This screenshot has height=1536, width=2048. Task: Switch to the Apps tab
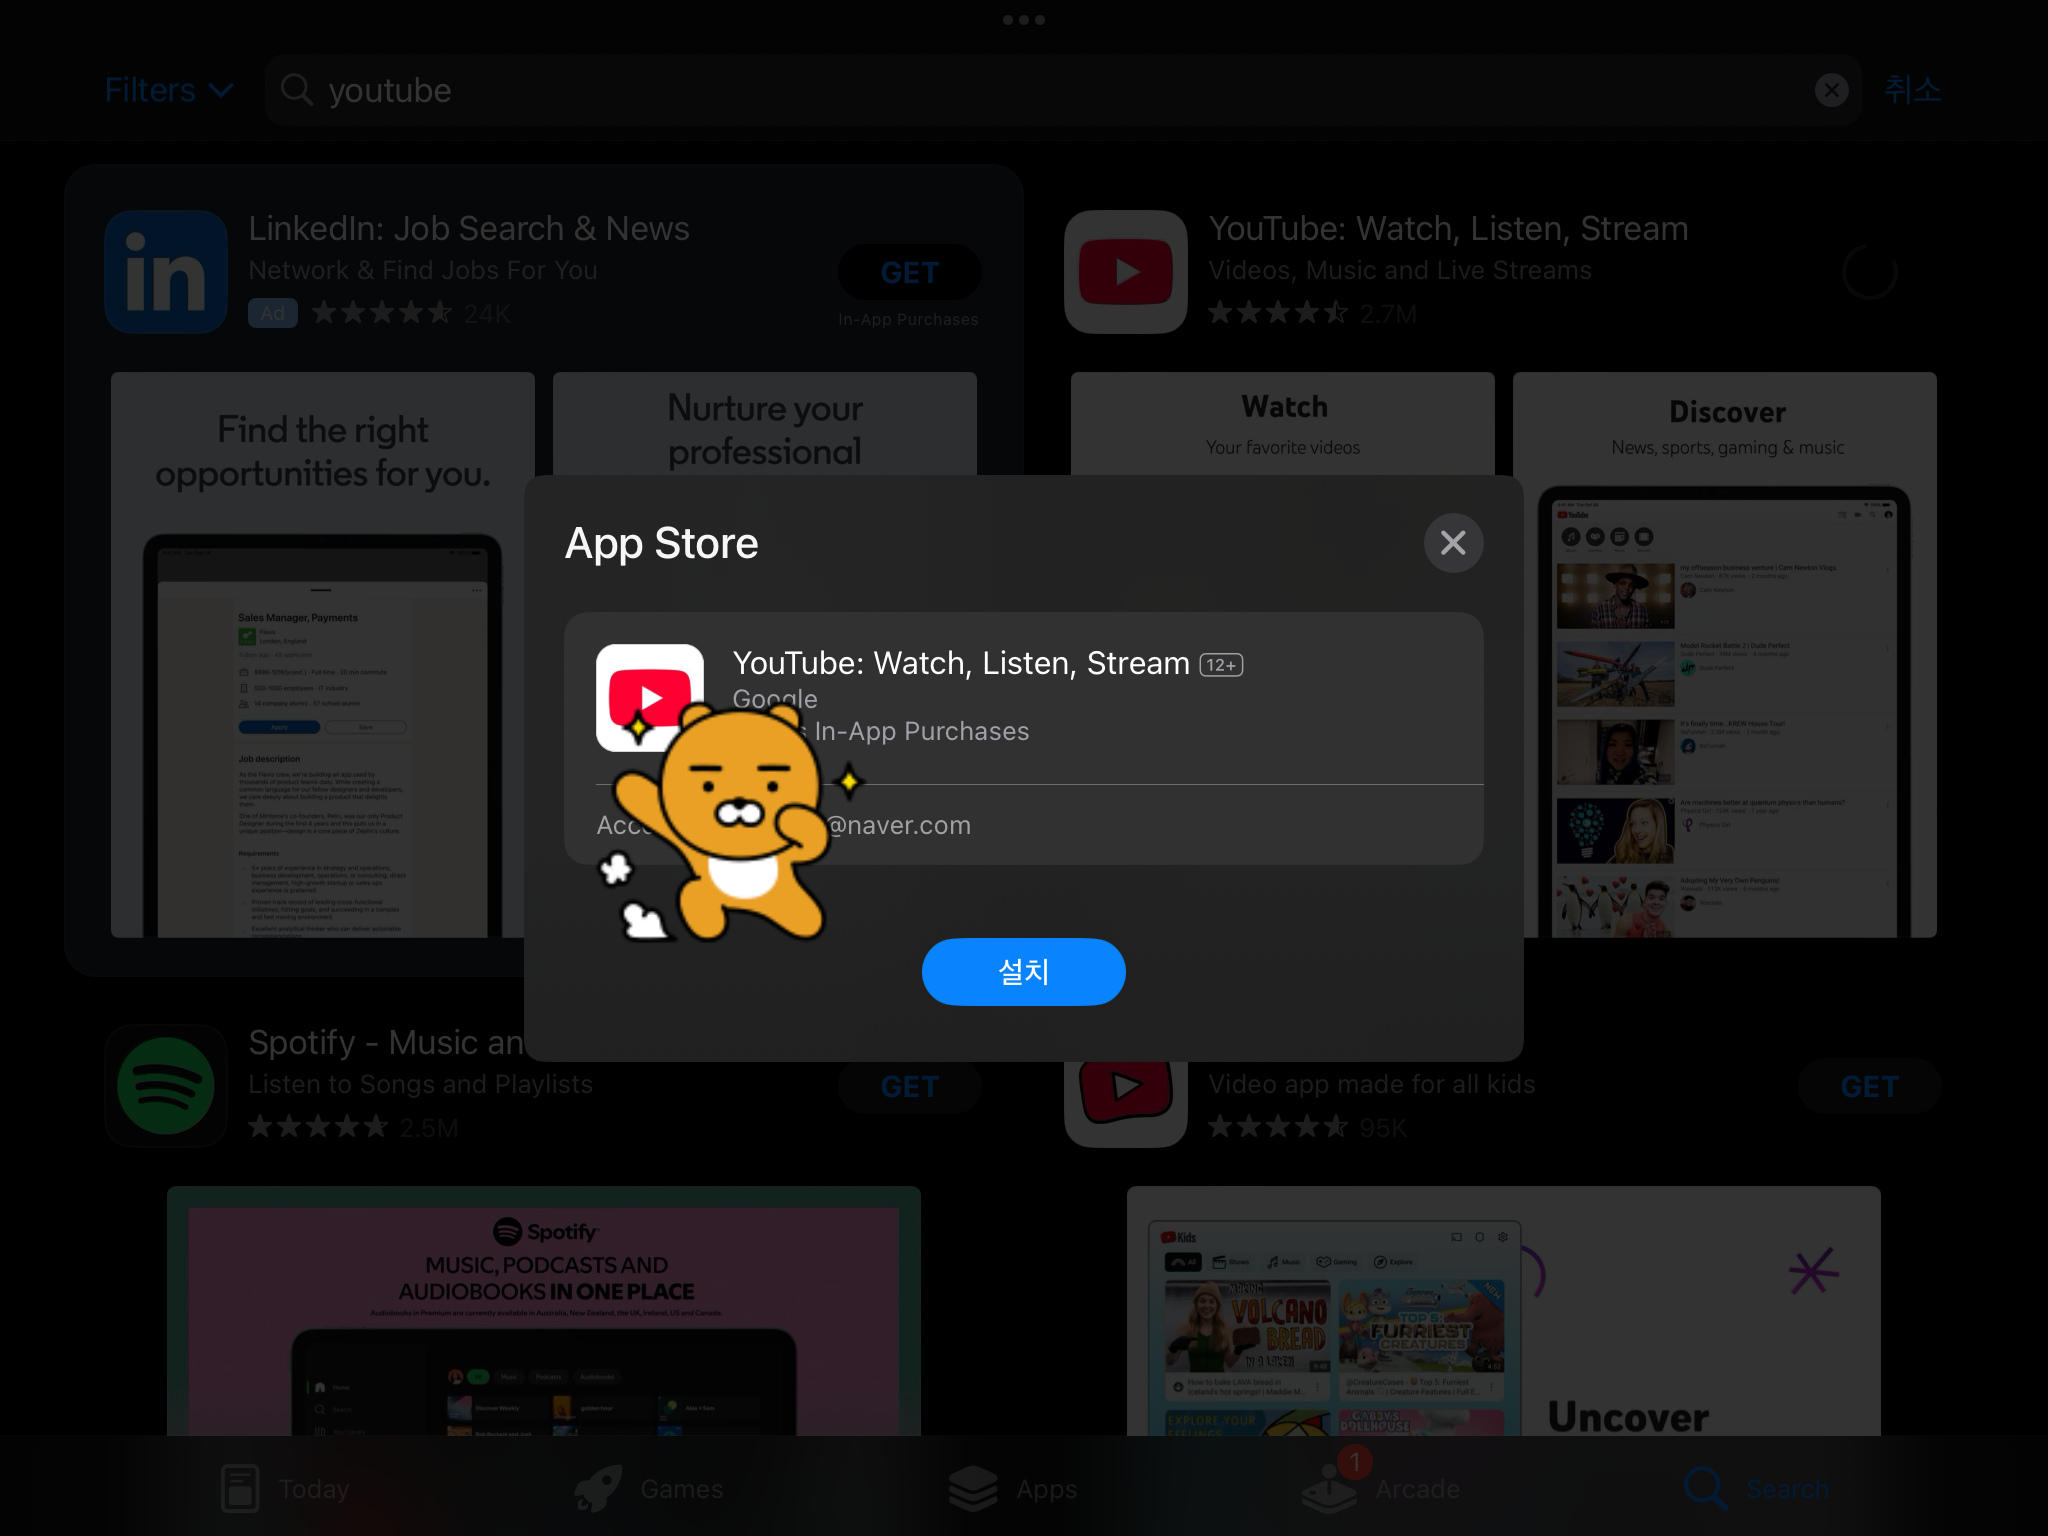(1012, 1489)
